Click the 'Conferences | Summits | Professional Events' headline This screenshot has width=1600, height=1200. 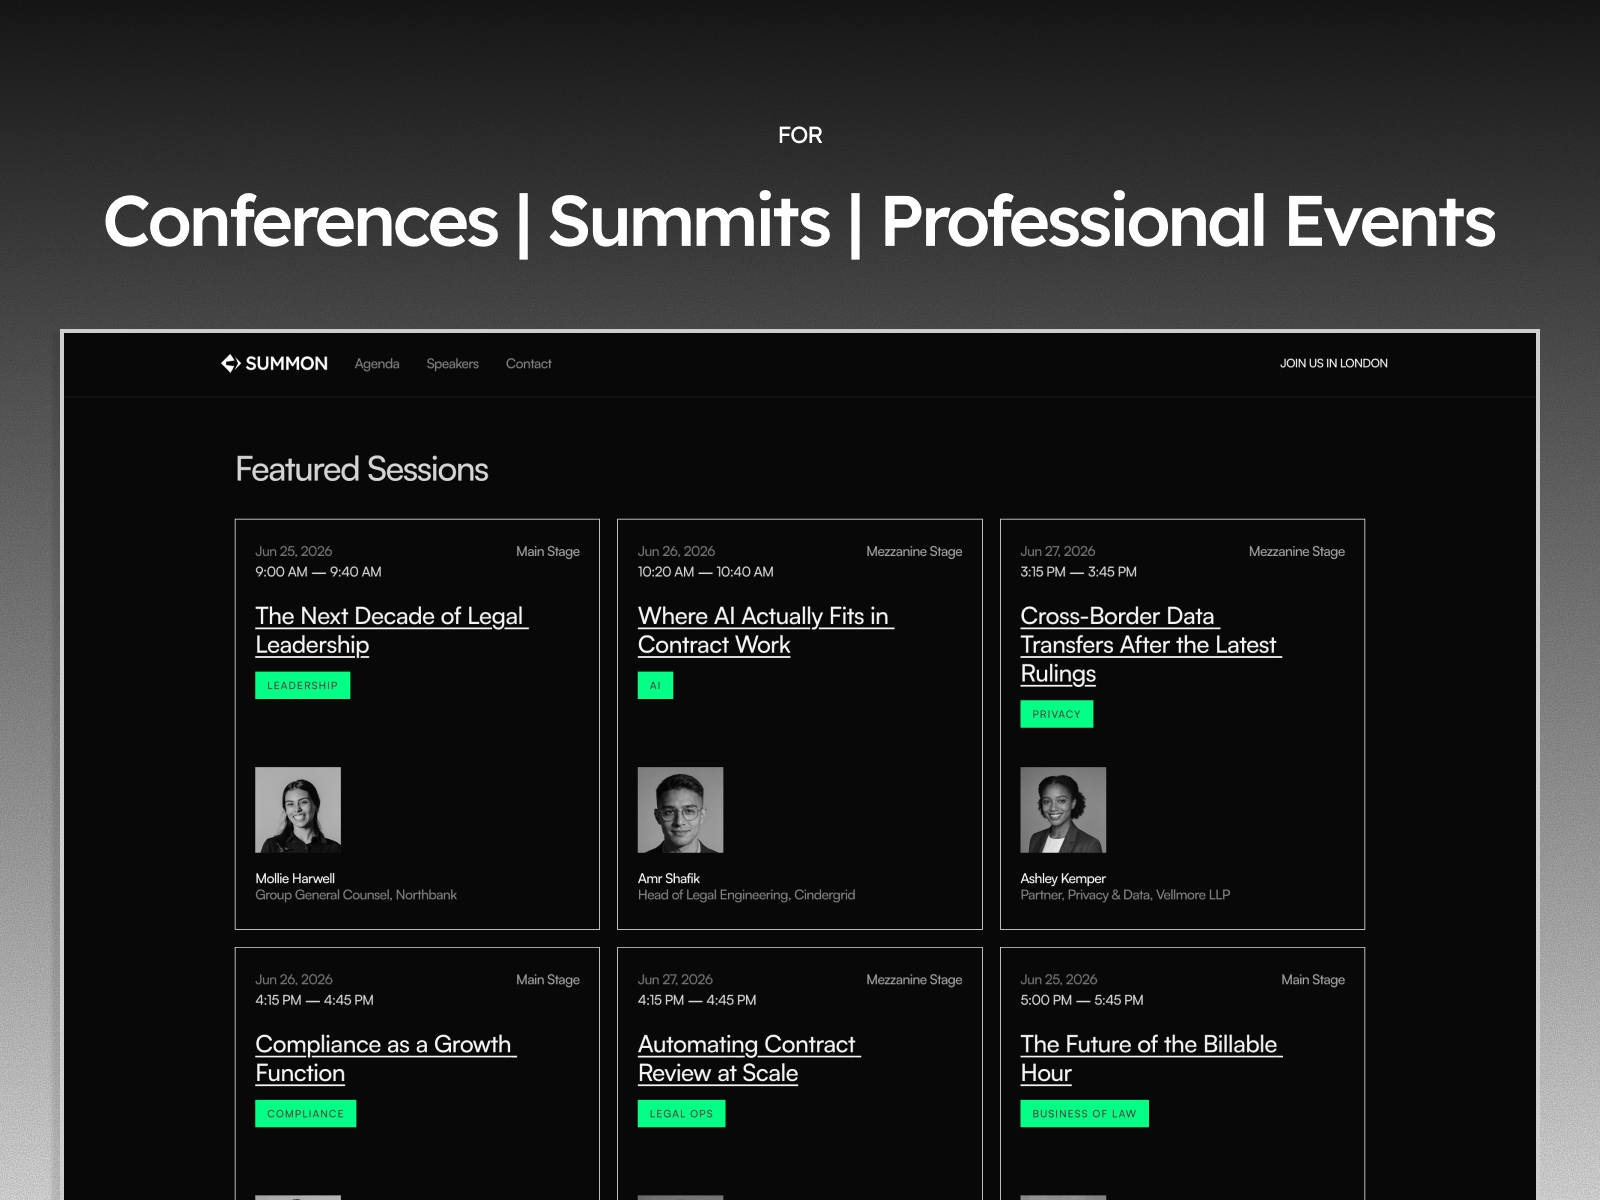click(x=800, y=221)
